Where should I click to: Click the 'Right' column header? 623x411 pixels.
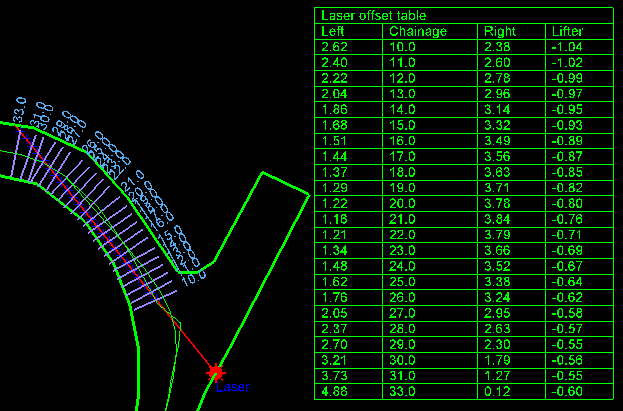point(500,31)
